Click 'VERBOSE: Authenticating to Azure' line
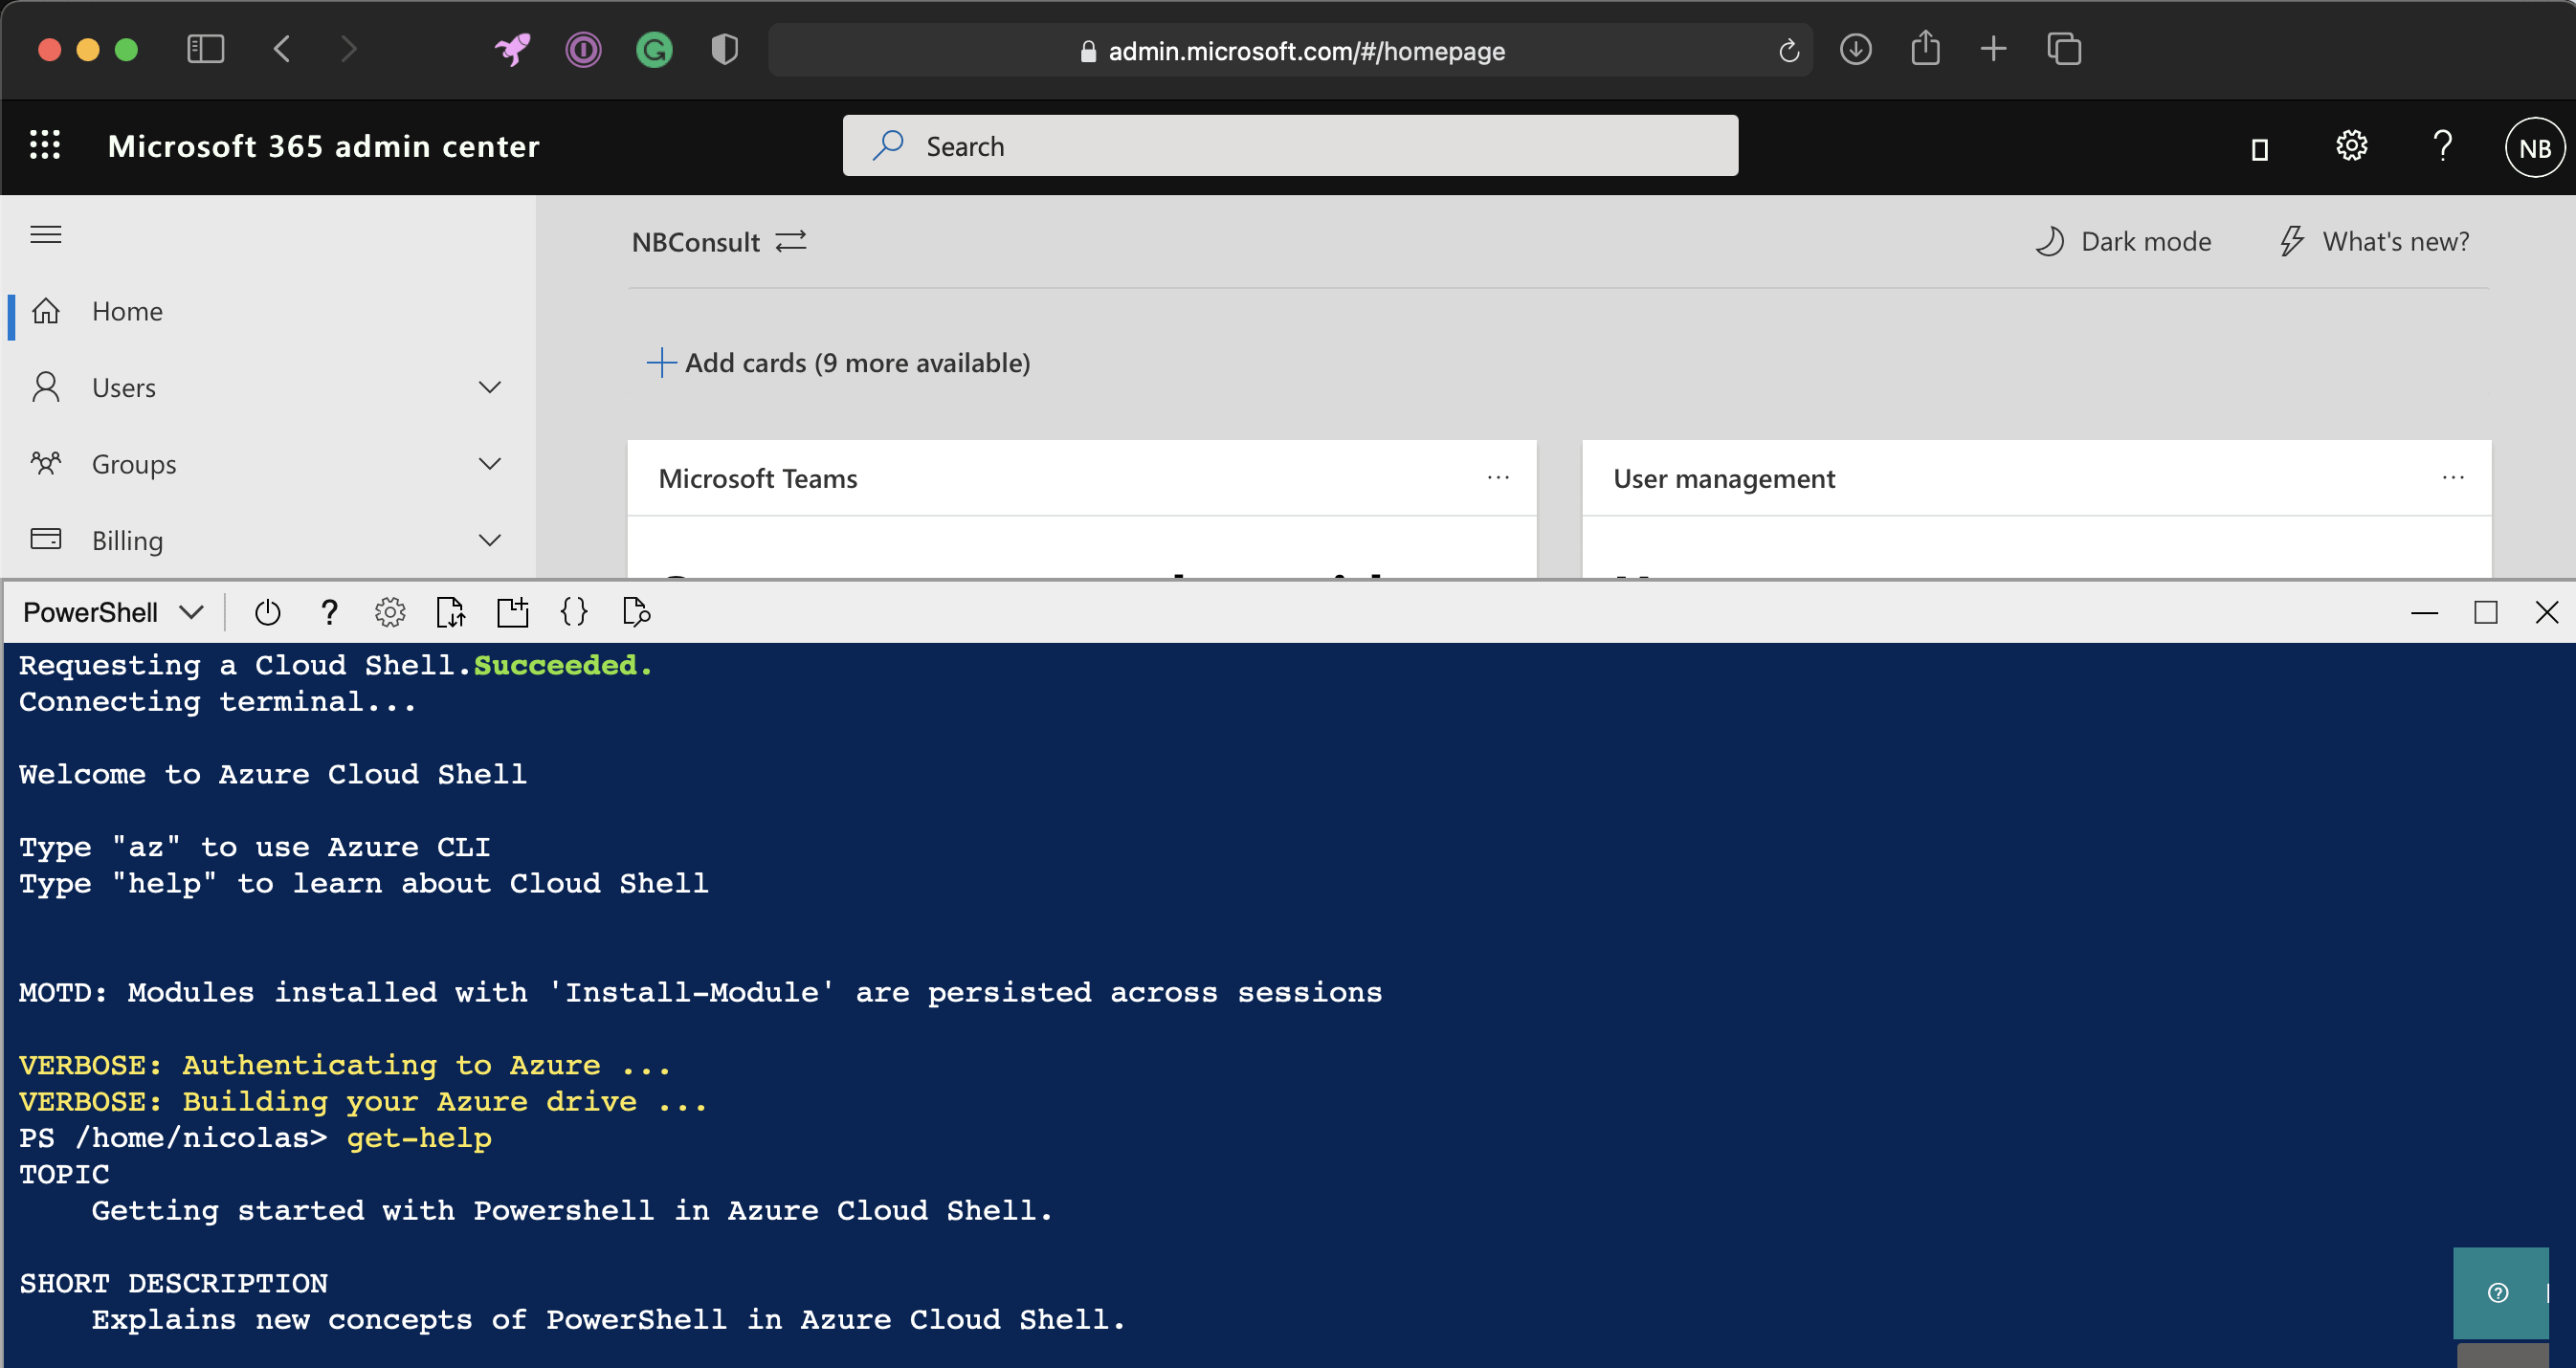 (345, 1065)
